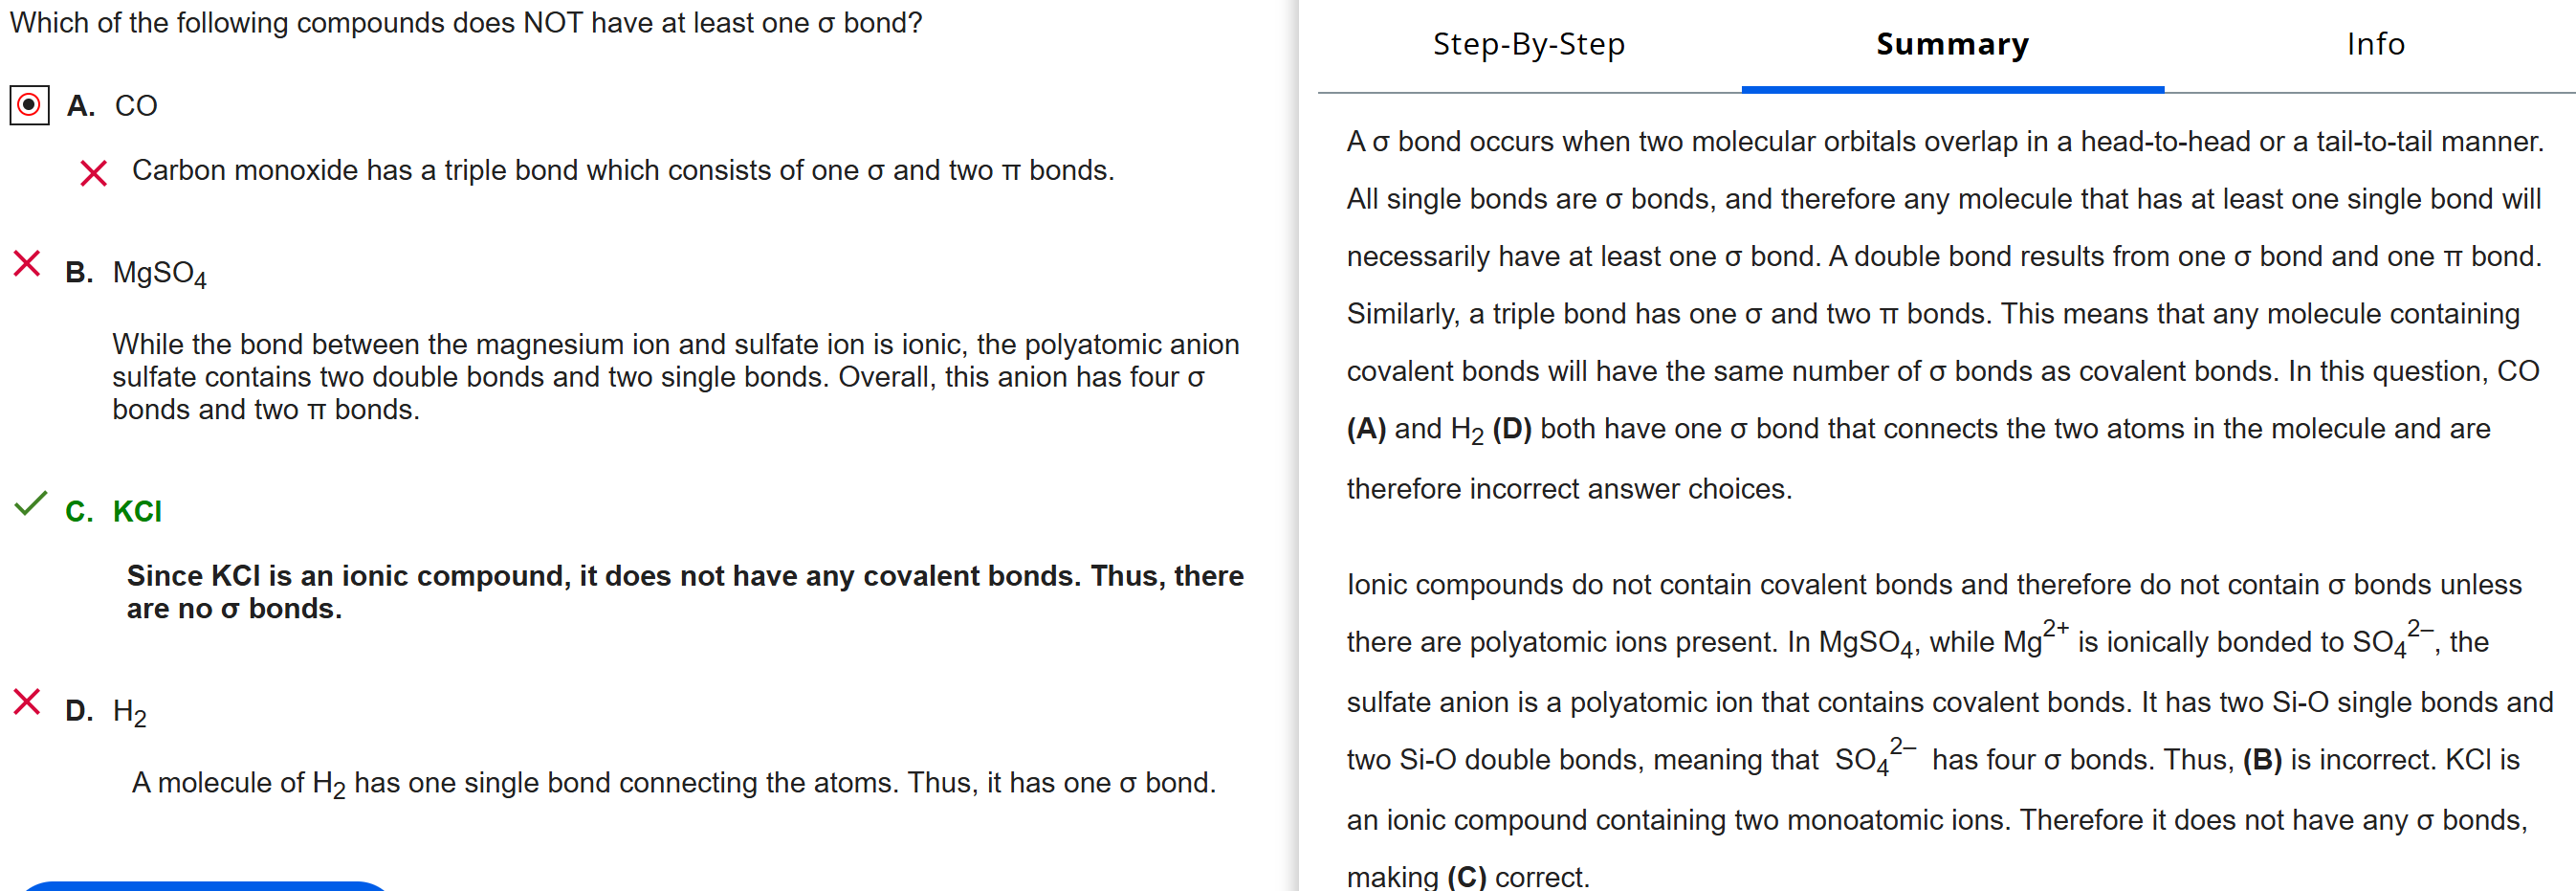Click the H2 single bond explanation
Viewport: 2576px width, 891px height.
coord(673,783)
